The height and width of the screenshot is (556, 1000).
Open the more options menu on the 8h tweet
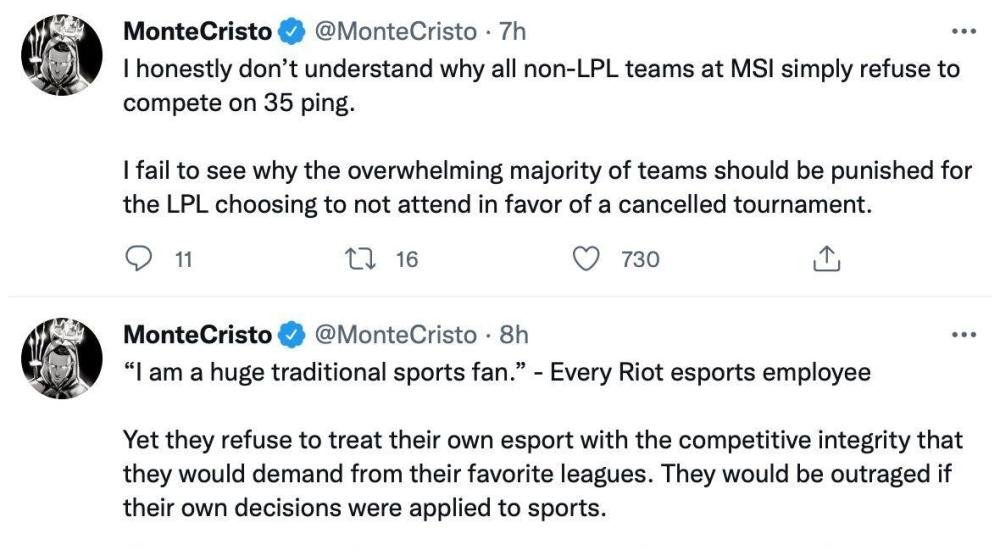tap(963, 334)
